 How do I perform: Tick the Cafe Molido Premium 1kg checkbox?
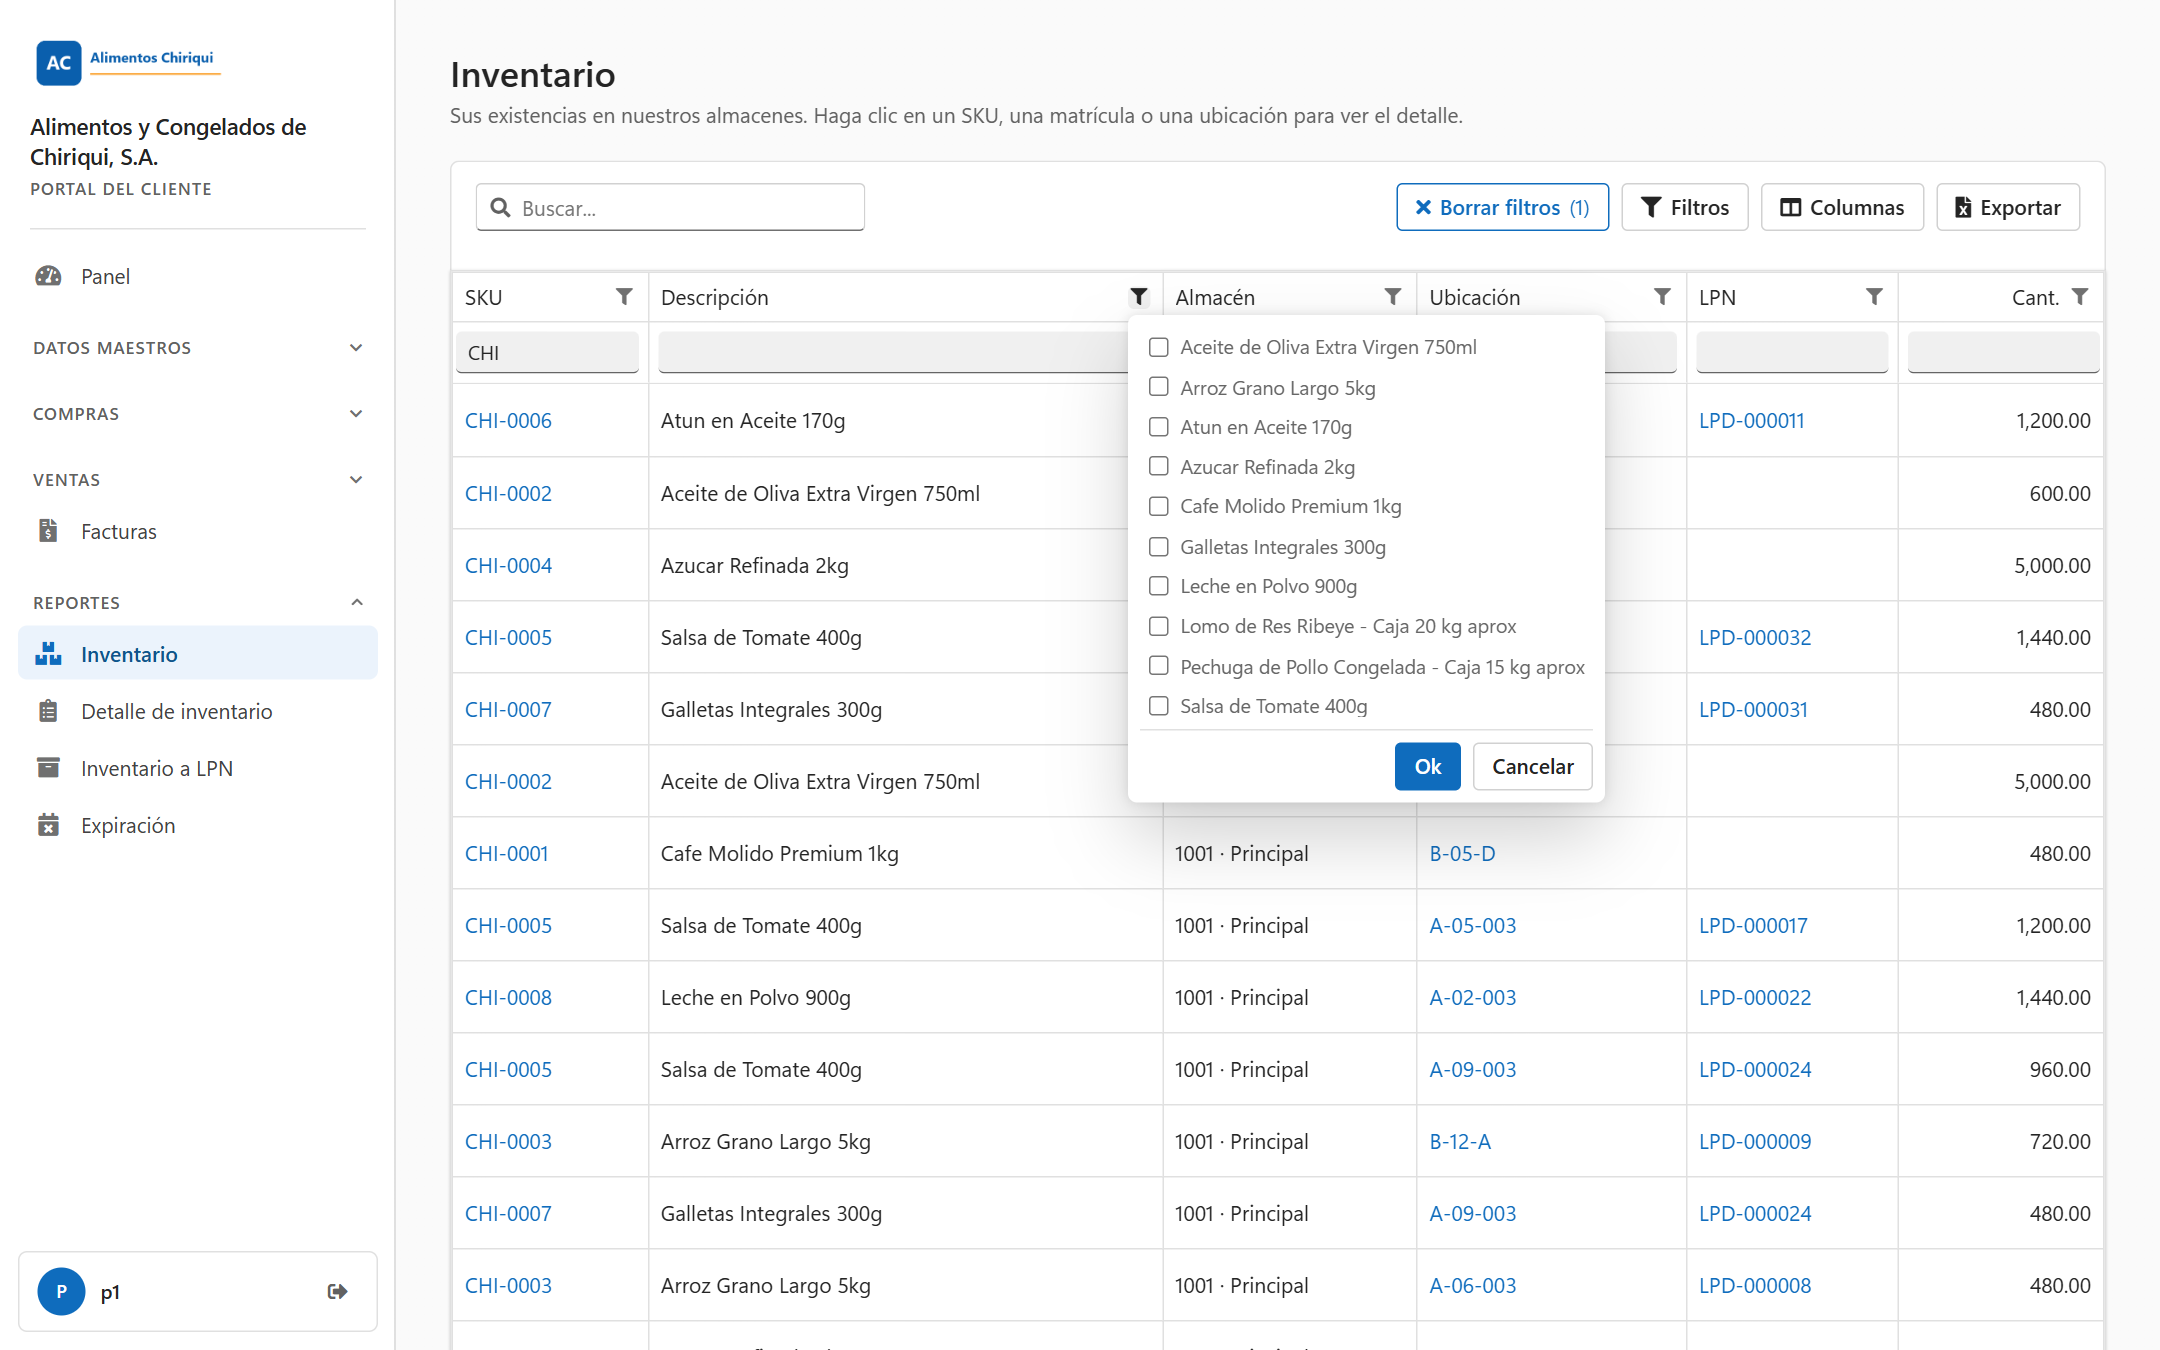[1159, 506]
